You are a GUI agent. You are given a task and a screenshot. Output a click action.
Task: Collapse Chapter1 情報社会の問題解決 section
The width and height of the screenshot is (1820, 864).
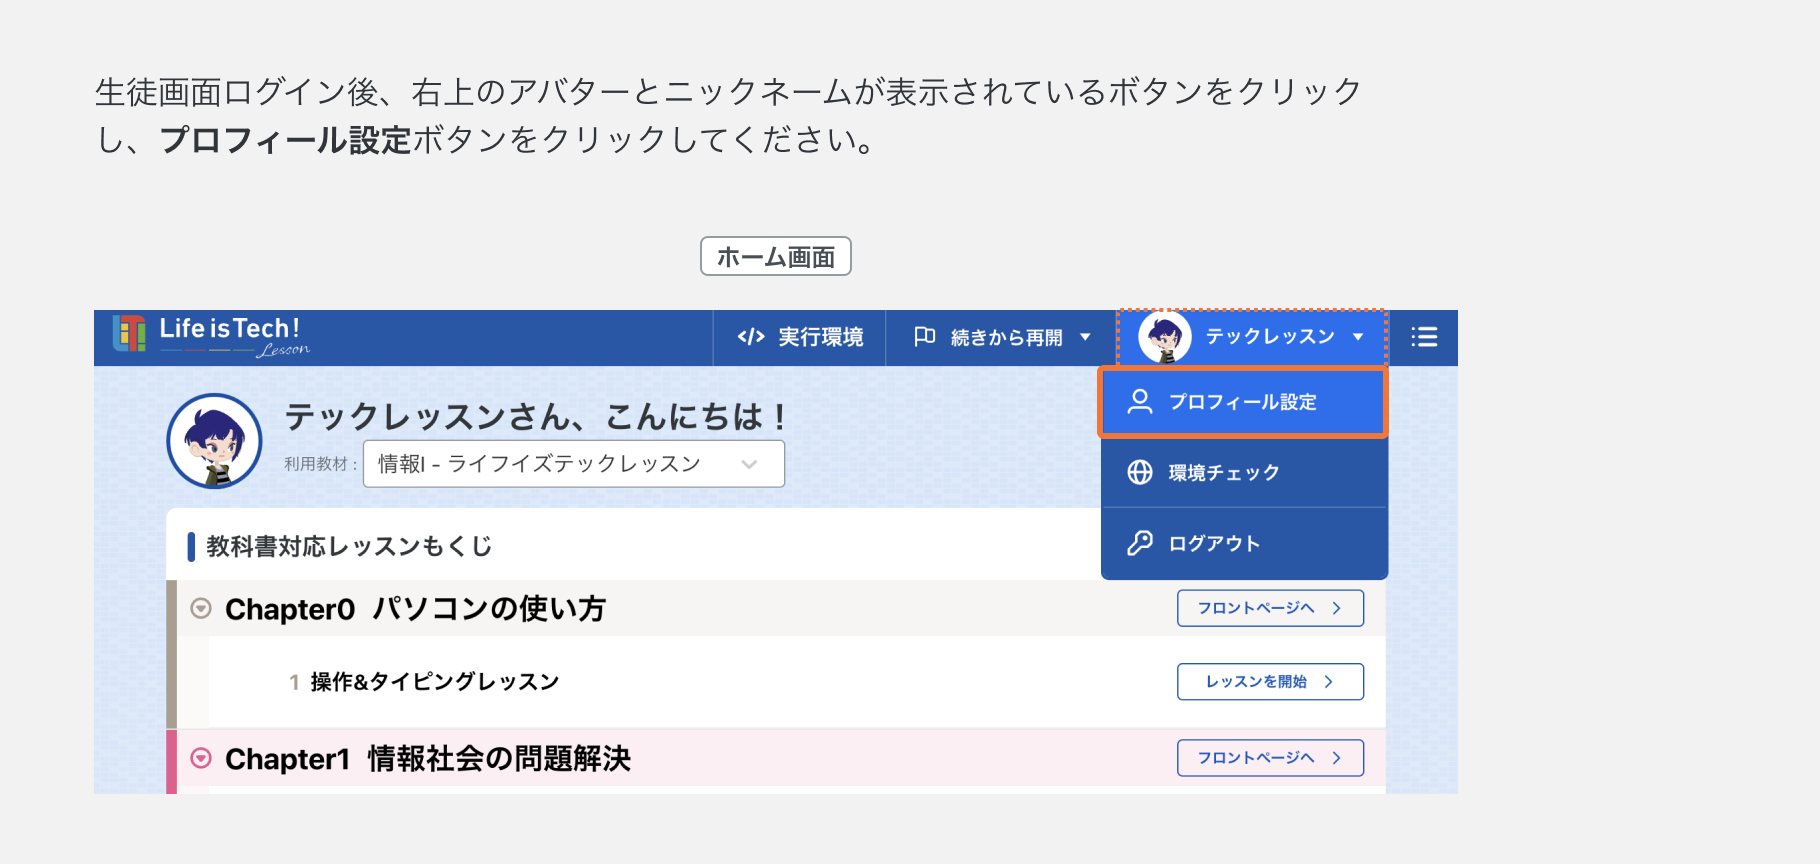click(x=201, y=758)
